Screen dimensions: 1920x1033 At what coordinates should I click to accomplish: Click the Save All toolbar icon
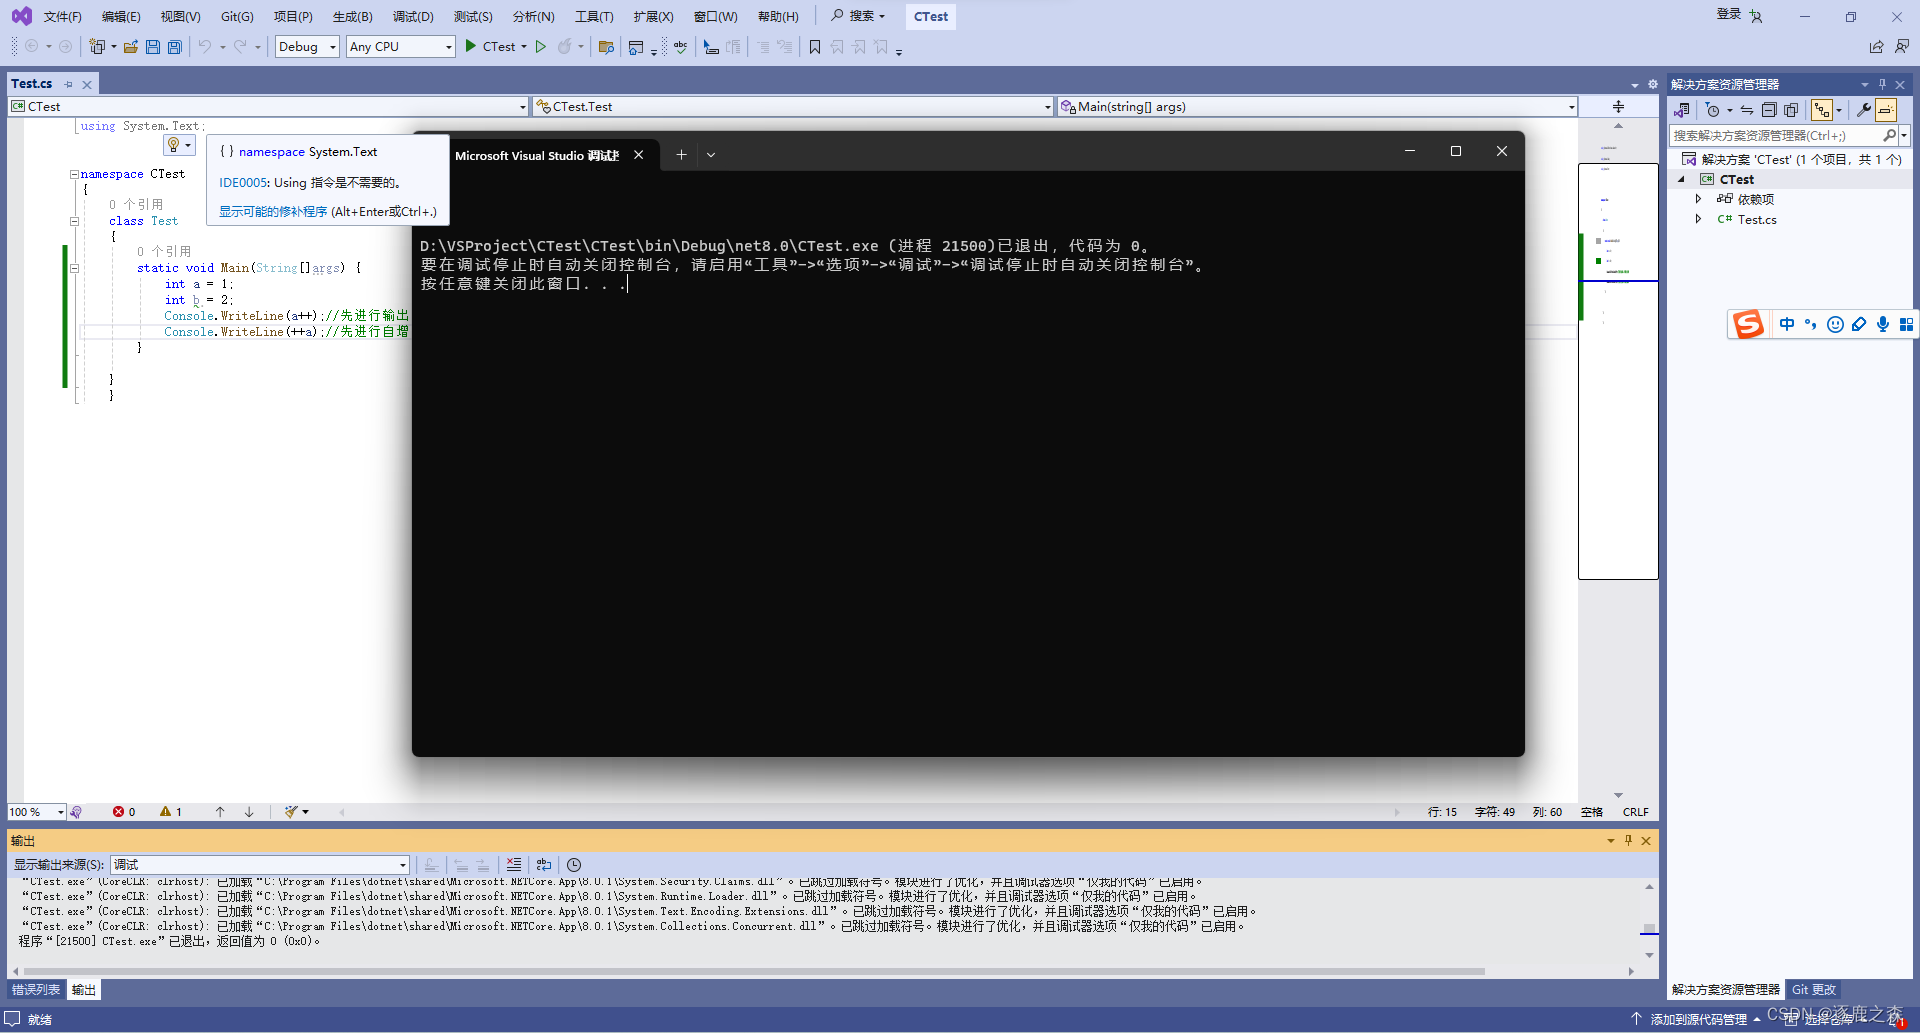(x=175, y=47)
